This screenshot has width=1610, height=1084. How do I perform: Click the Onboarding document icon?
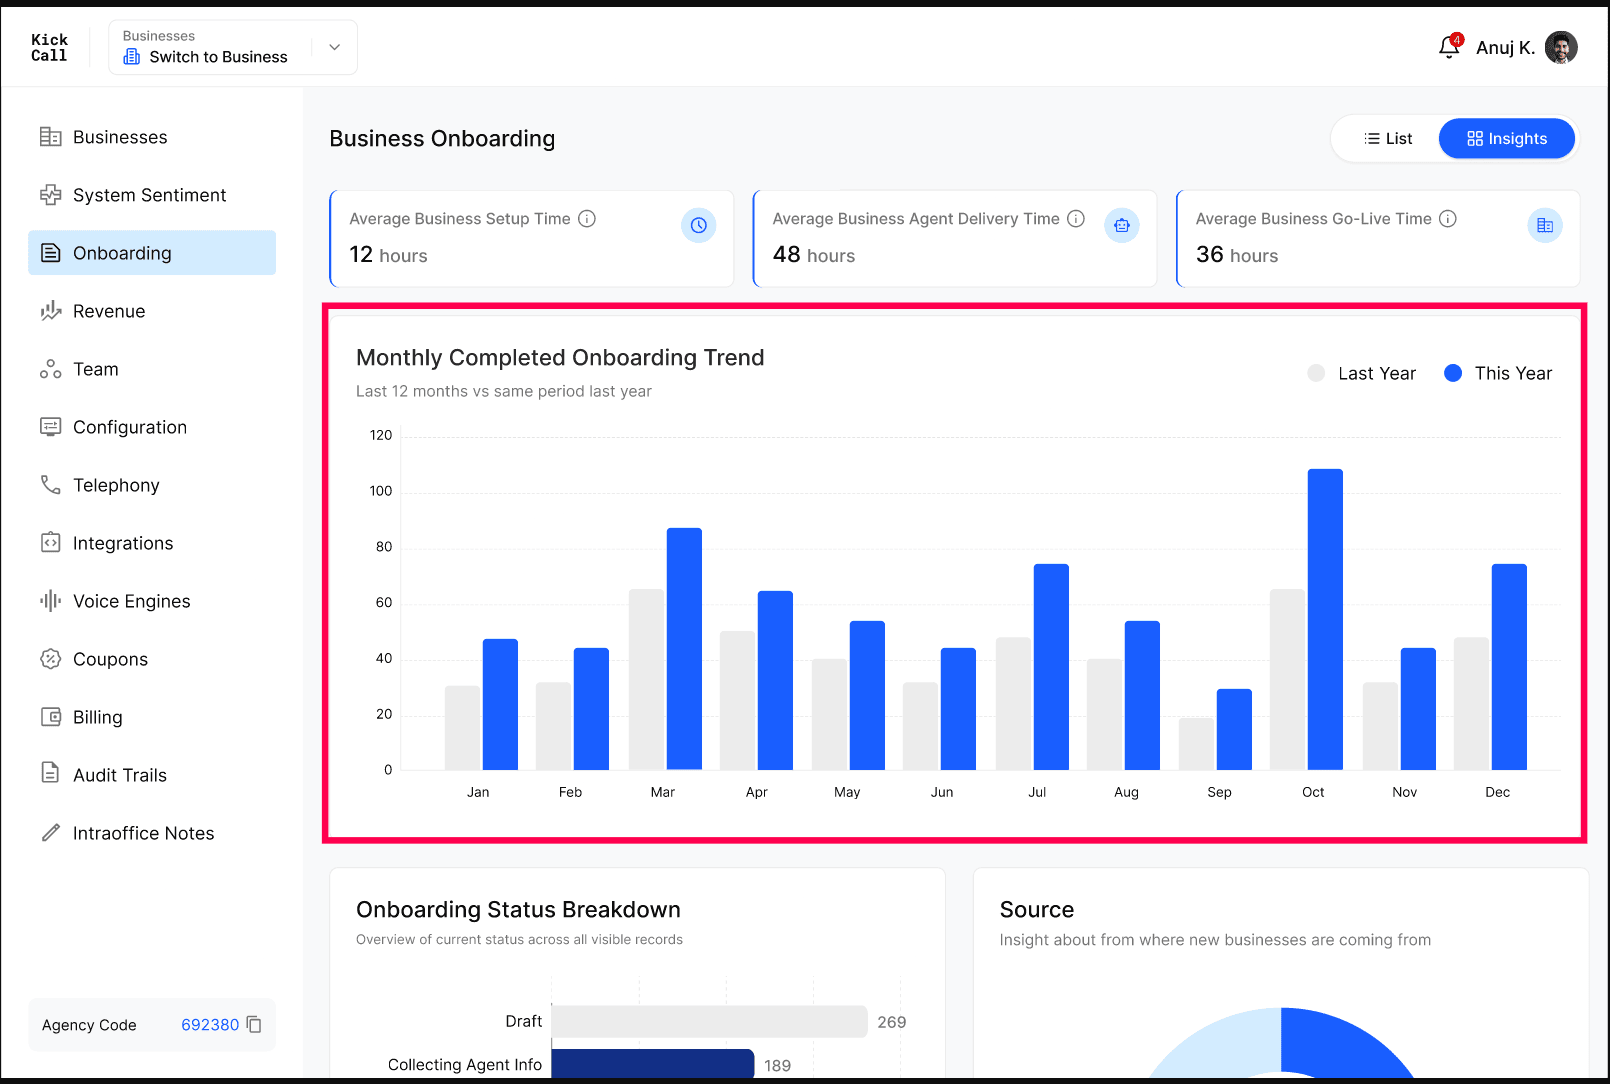click(50, 253)
